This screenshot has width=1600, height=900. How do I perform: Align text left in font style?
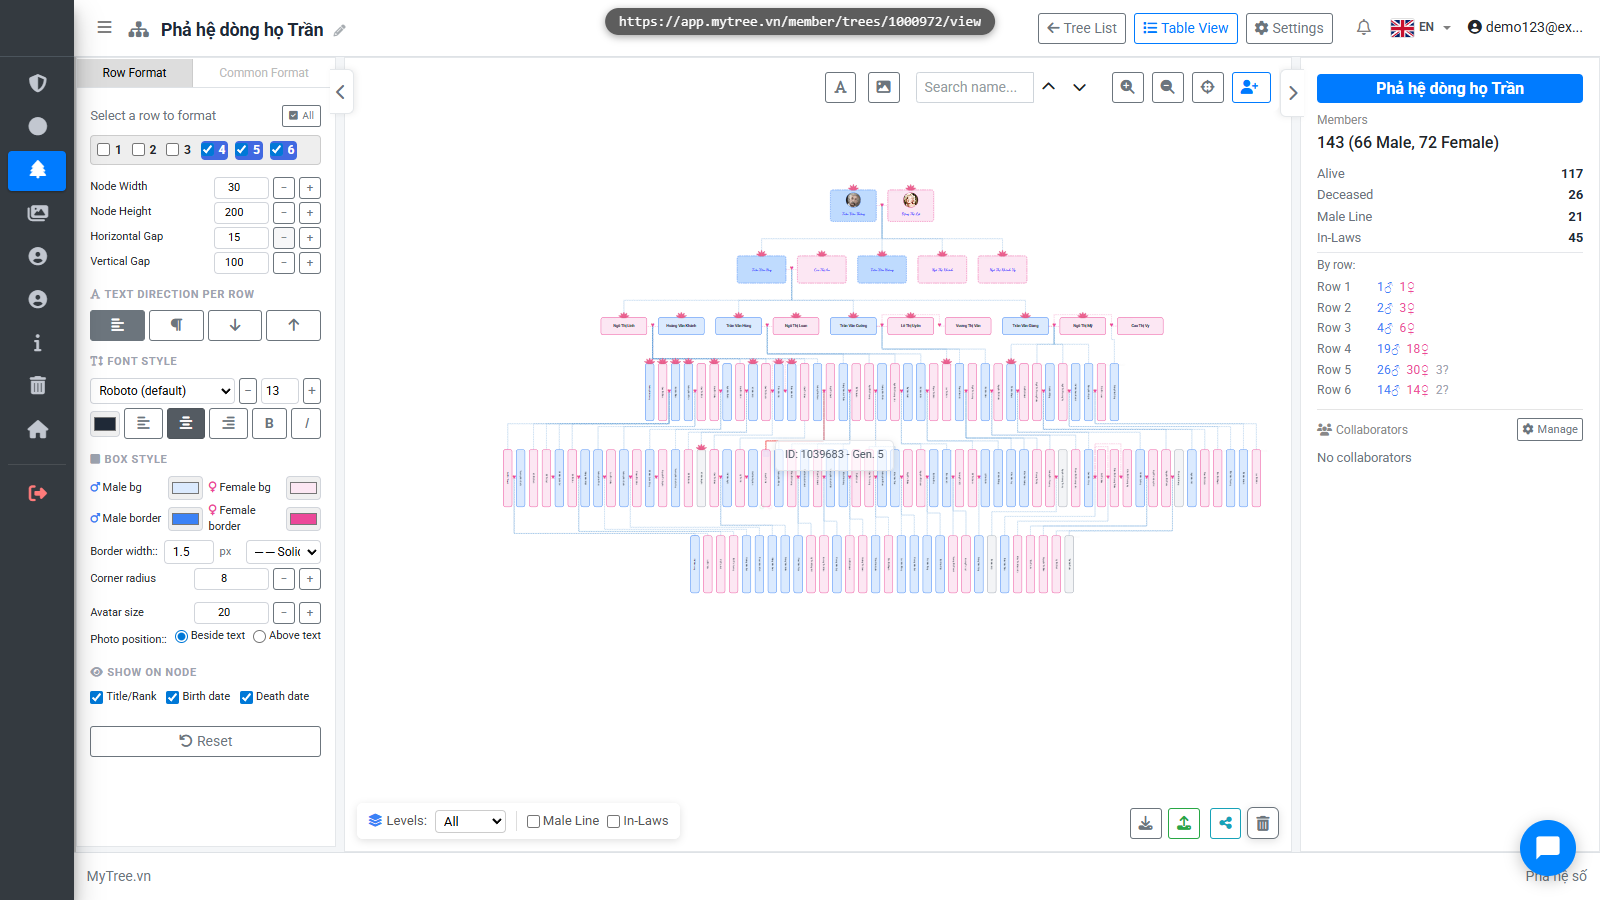click(x=143, y=424)
